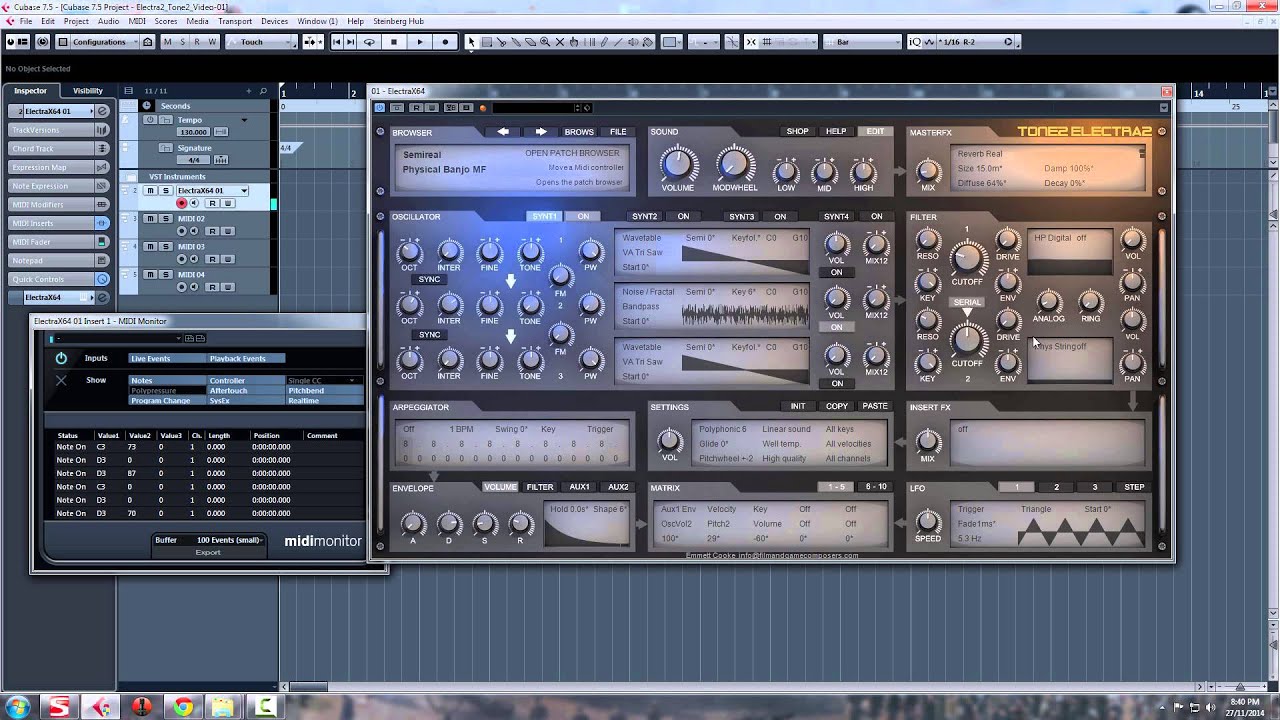Click the MasterFX MIX knob
Image resolution: width=1280 pixels, height=720 pixels.
tap(928, 171)
